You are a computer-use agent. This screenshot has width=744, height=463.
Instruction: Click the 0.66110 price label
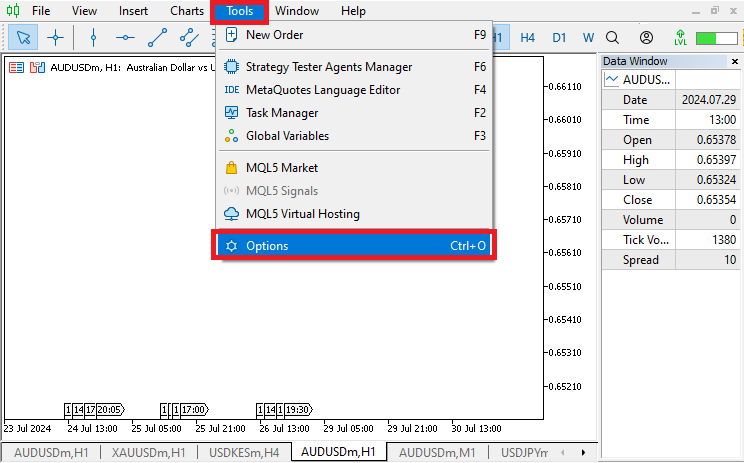[x=565, y=86]
